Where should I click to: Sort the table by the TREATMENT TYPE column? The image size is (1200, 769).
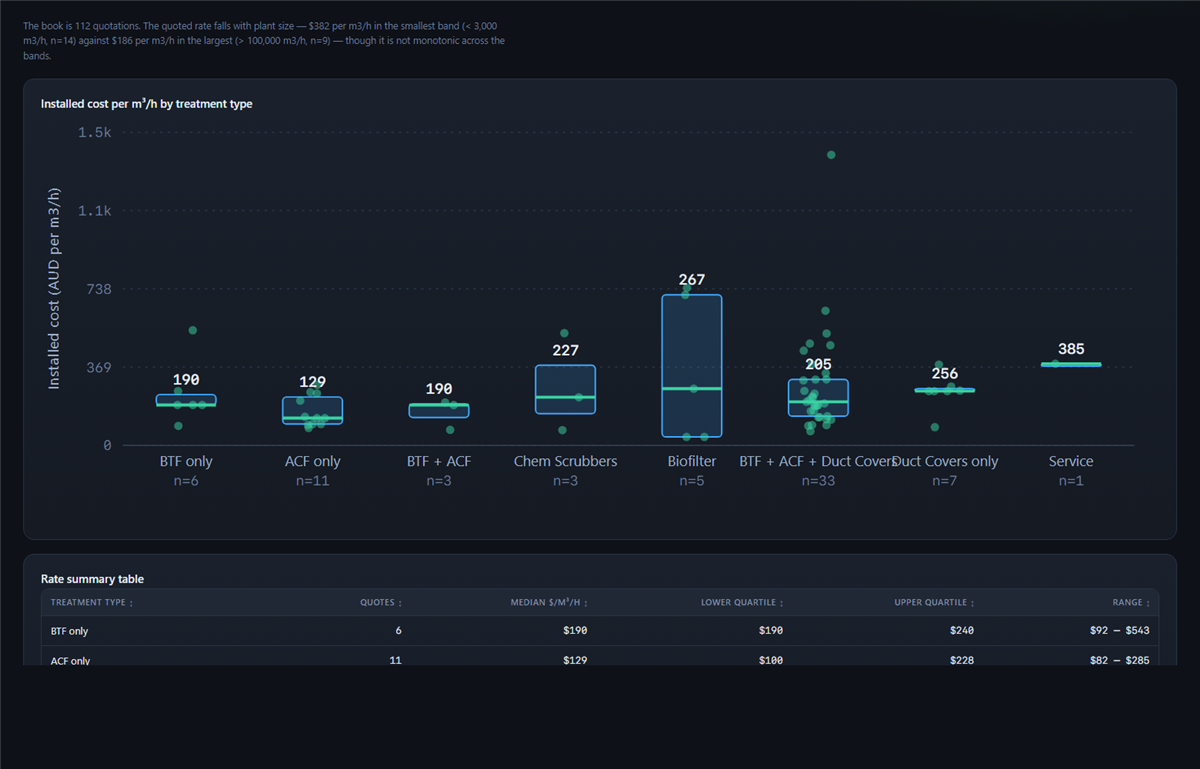(92, 603)
